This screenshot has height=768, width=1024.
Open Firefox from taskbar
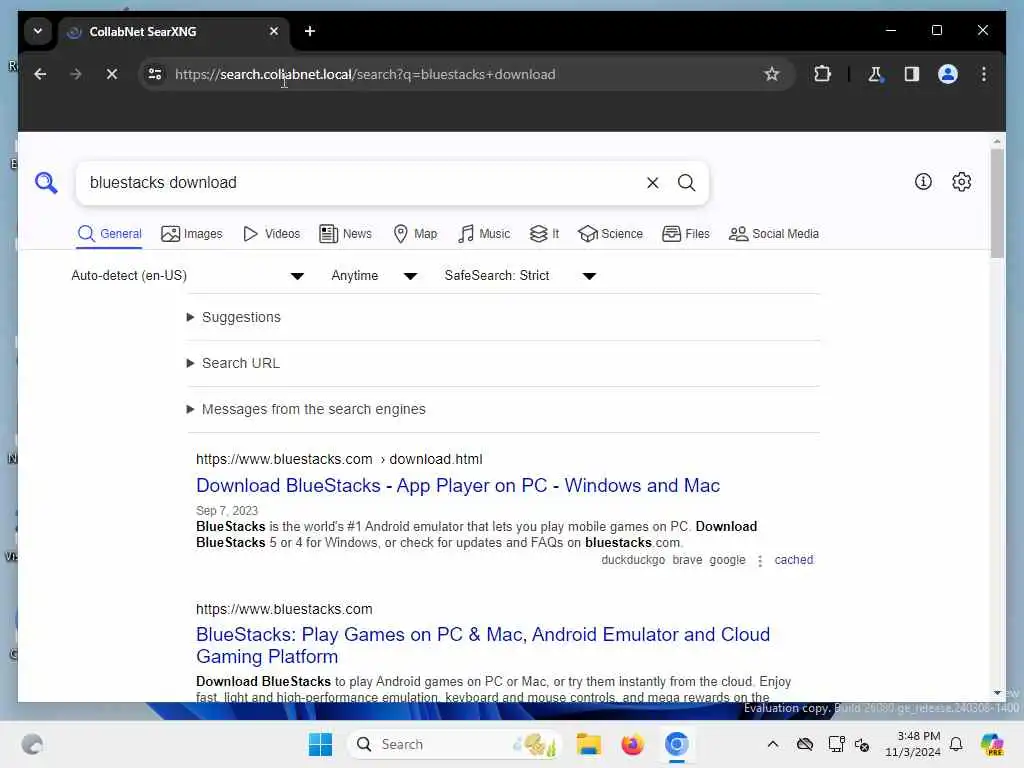[632, 744]
